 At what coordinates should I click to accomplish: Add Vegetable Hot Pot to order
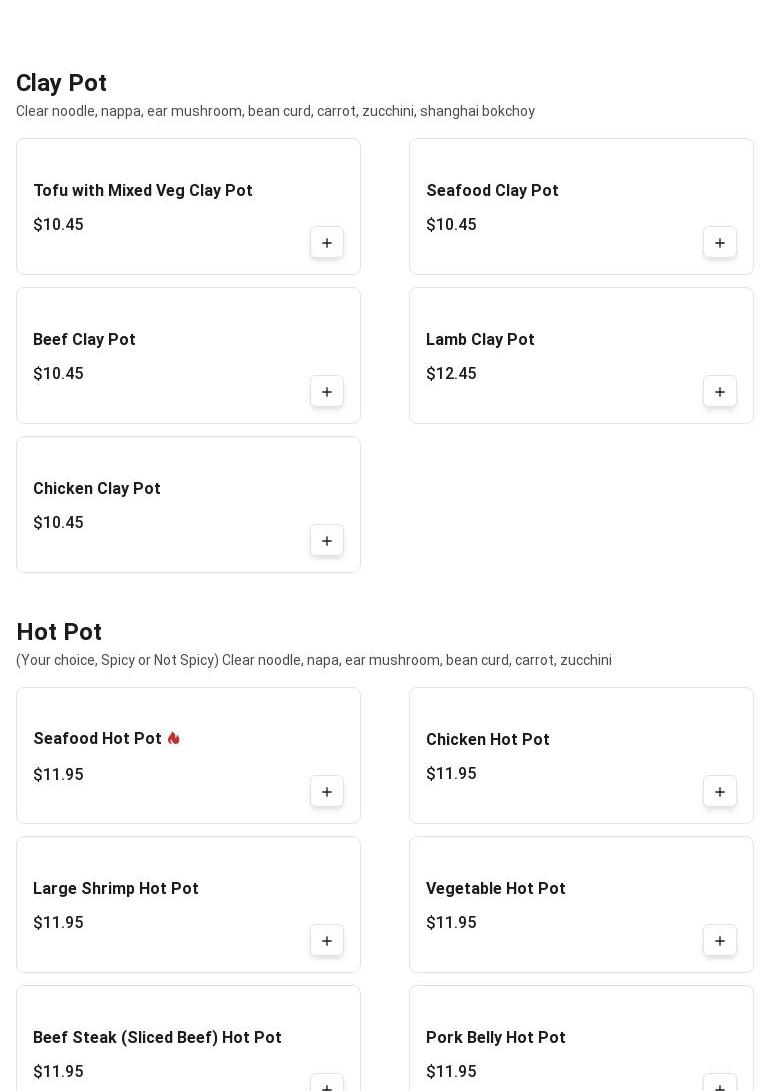[720, 941]
